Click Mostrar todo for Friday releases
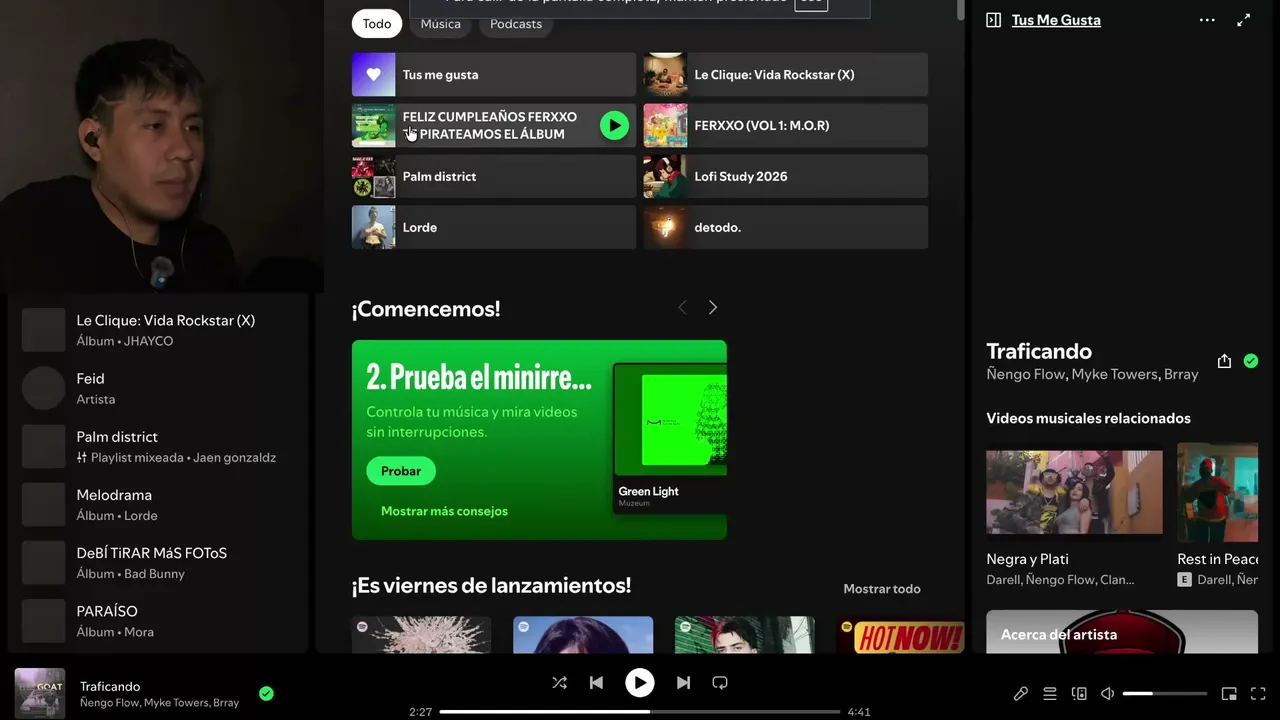1280x720 pixels. (882, 589)
